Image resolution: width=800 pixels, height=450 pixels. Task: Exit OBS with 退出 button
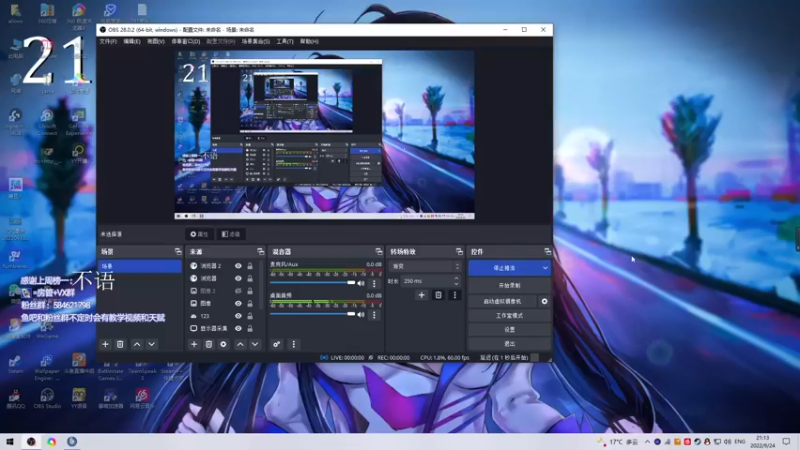point(509,344)
